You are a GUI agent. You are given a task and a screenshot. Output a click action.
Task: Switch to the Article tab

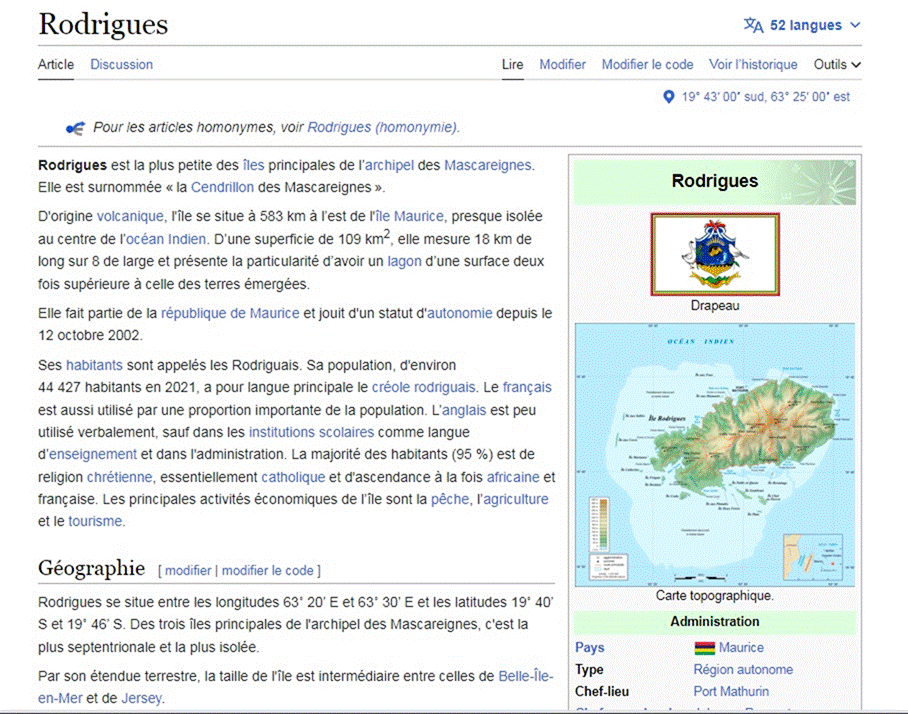point(56,64)
